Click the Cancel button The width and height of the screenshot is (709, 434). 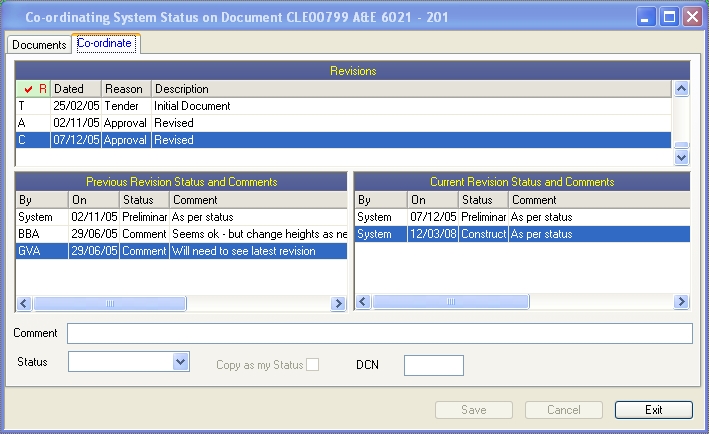pyautogui.click(x=563, y=410)
